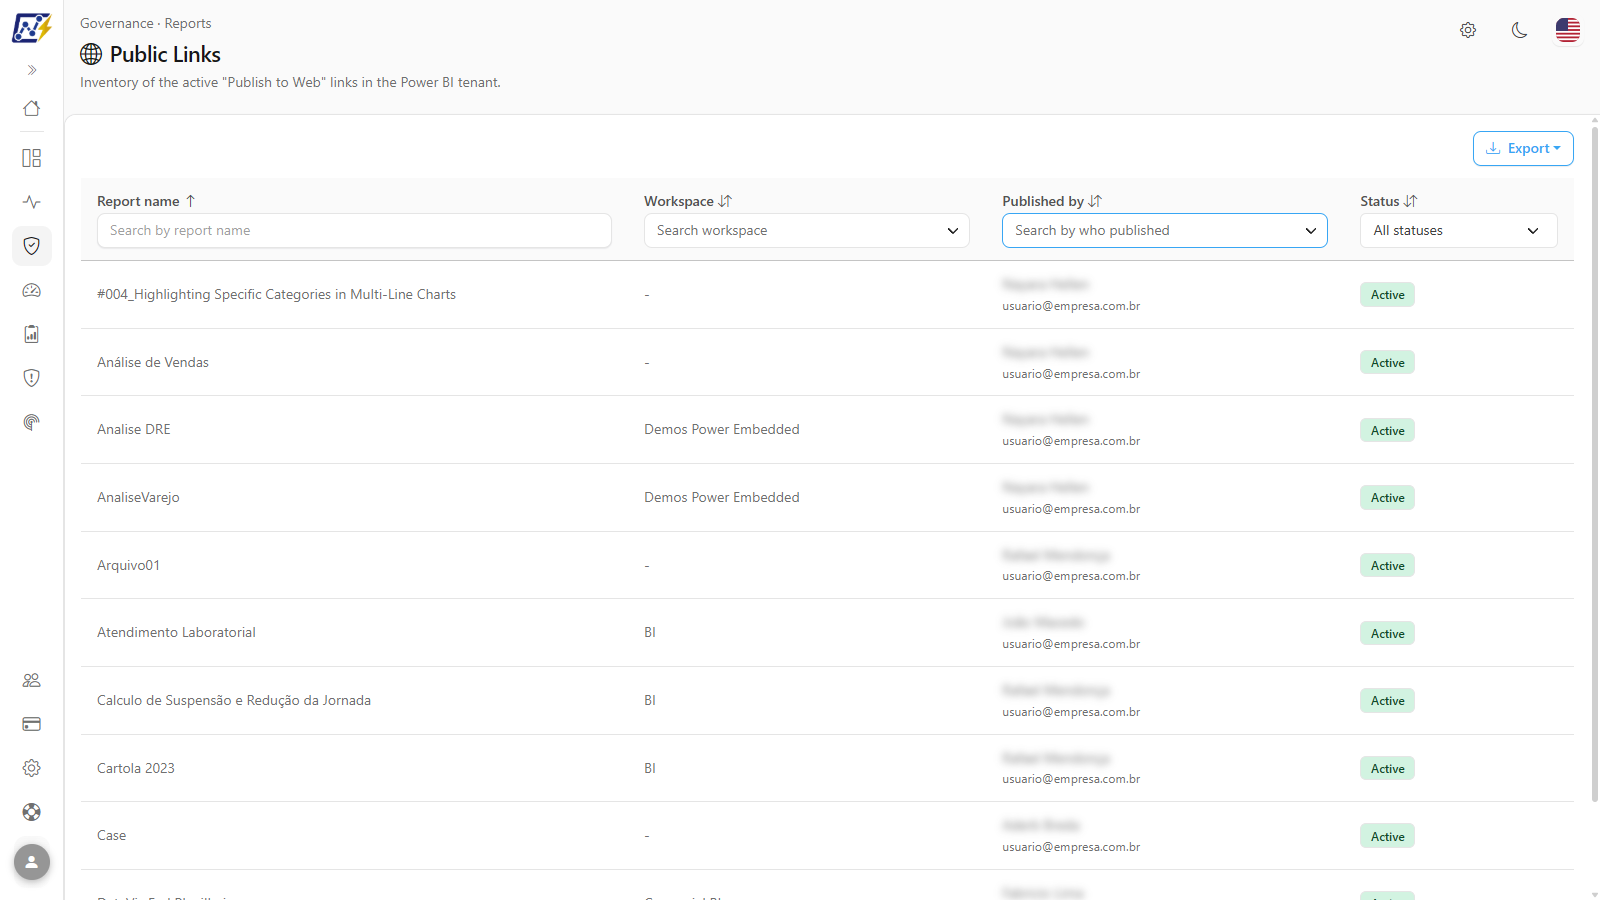Click the Governance · Reports breadcrumb

point(146,23)
